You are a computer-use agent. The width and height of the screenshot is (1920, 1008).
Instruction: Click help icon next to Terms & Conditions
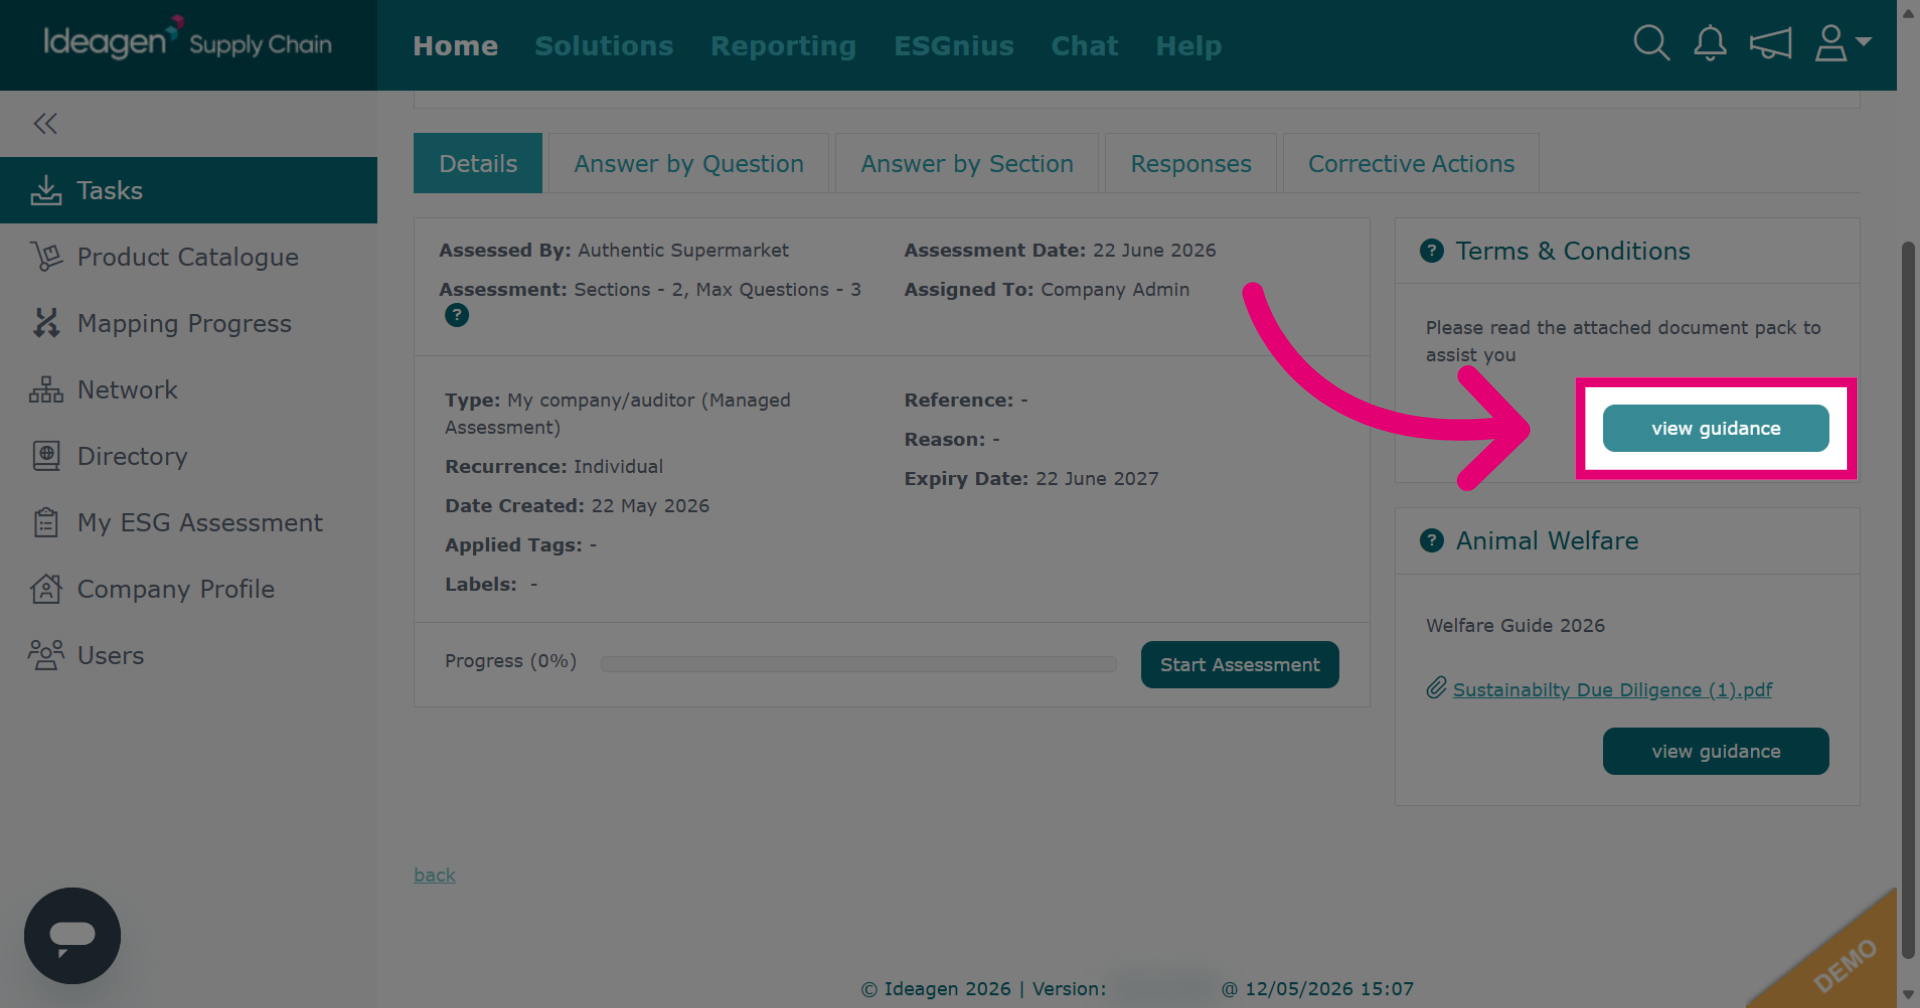(1432, 251)
